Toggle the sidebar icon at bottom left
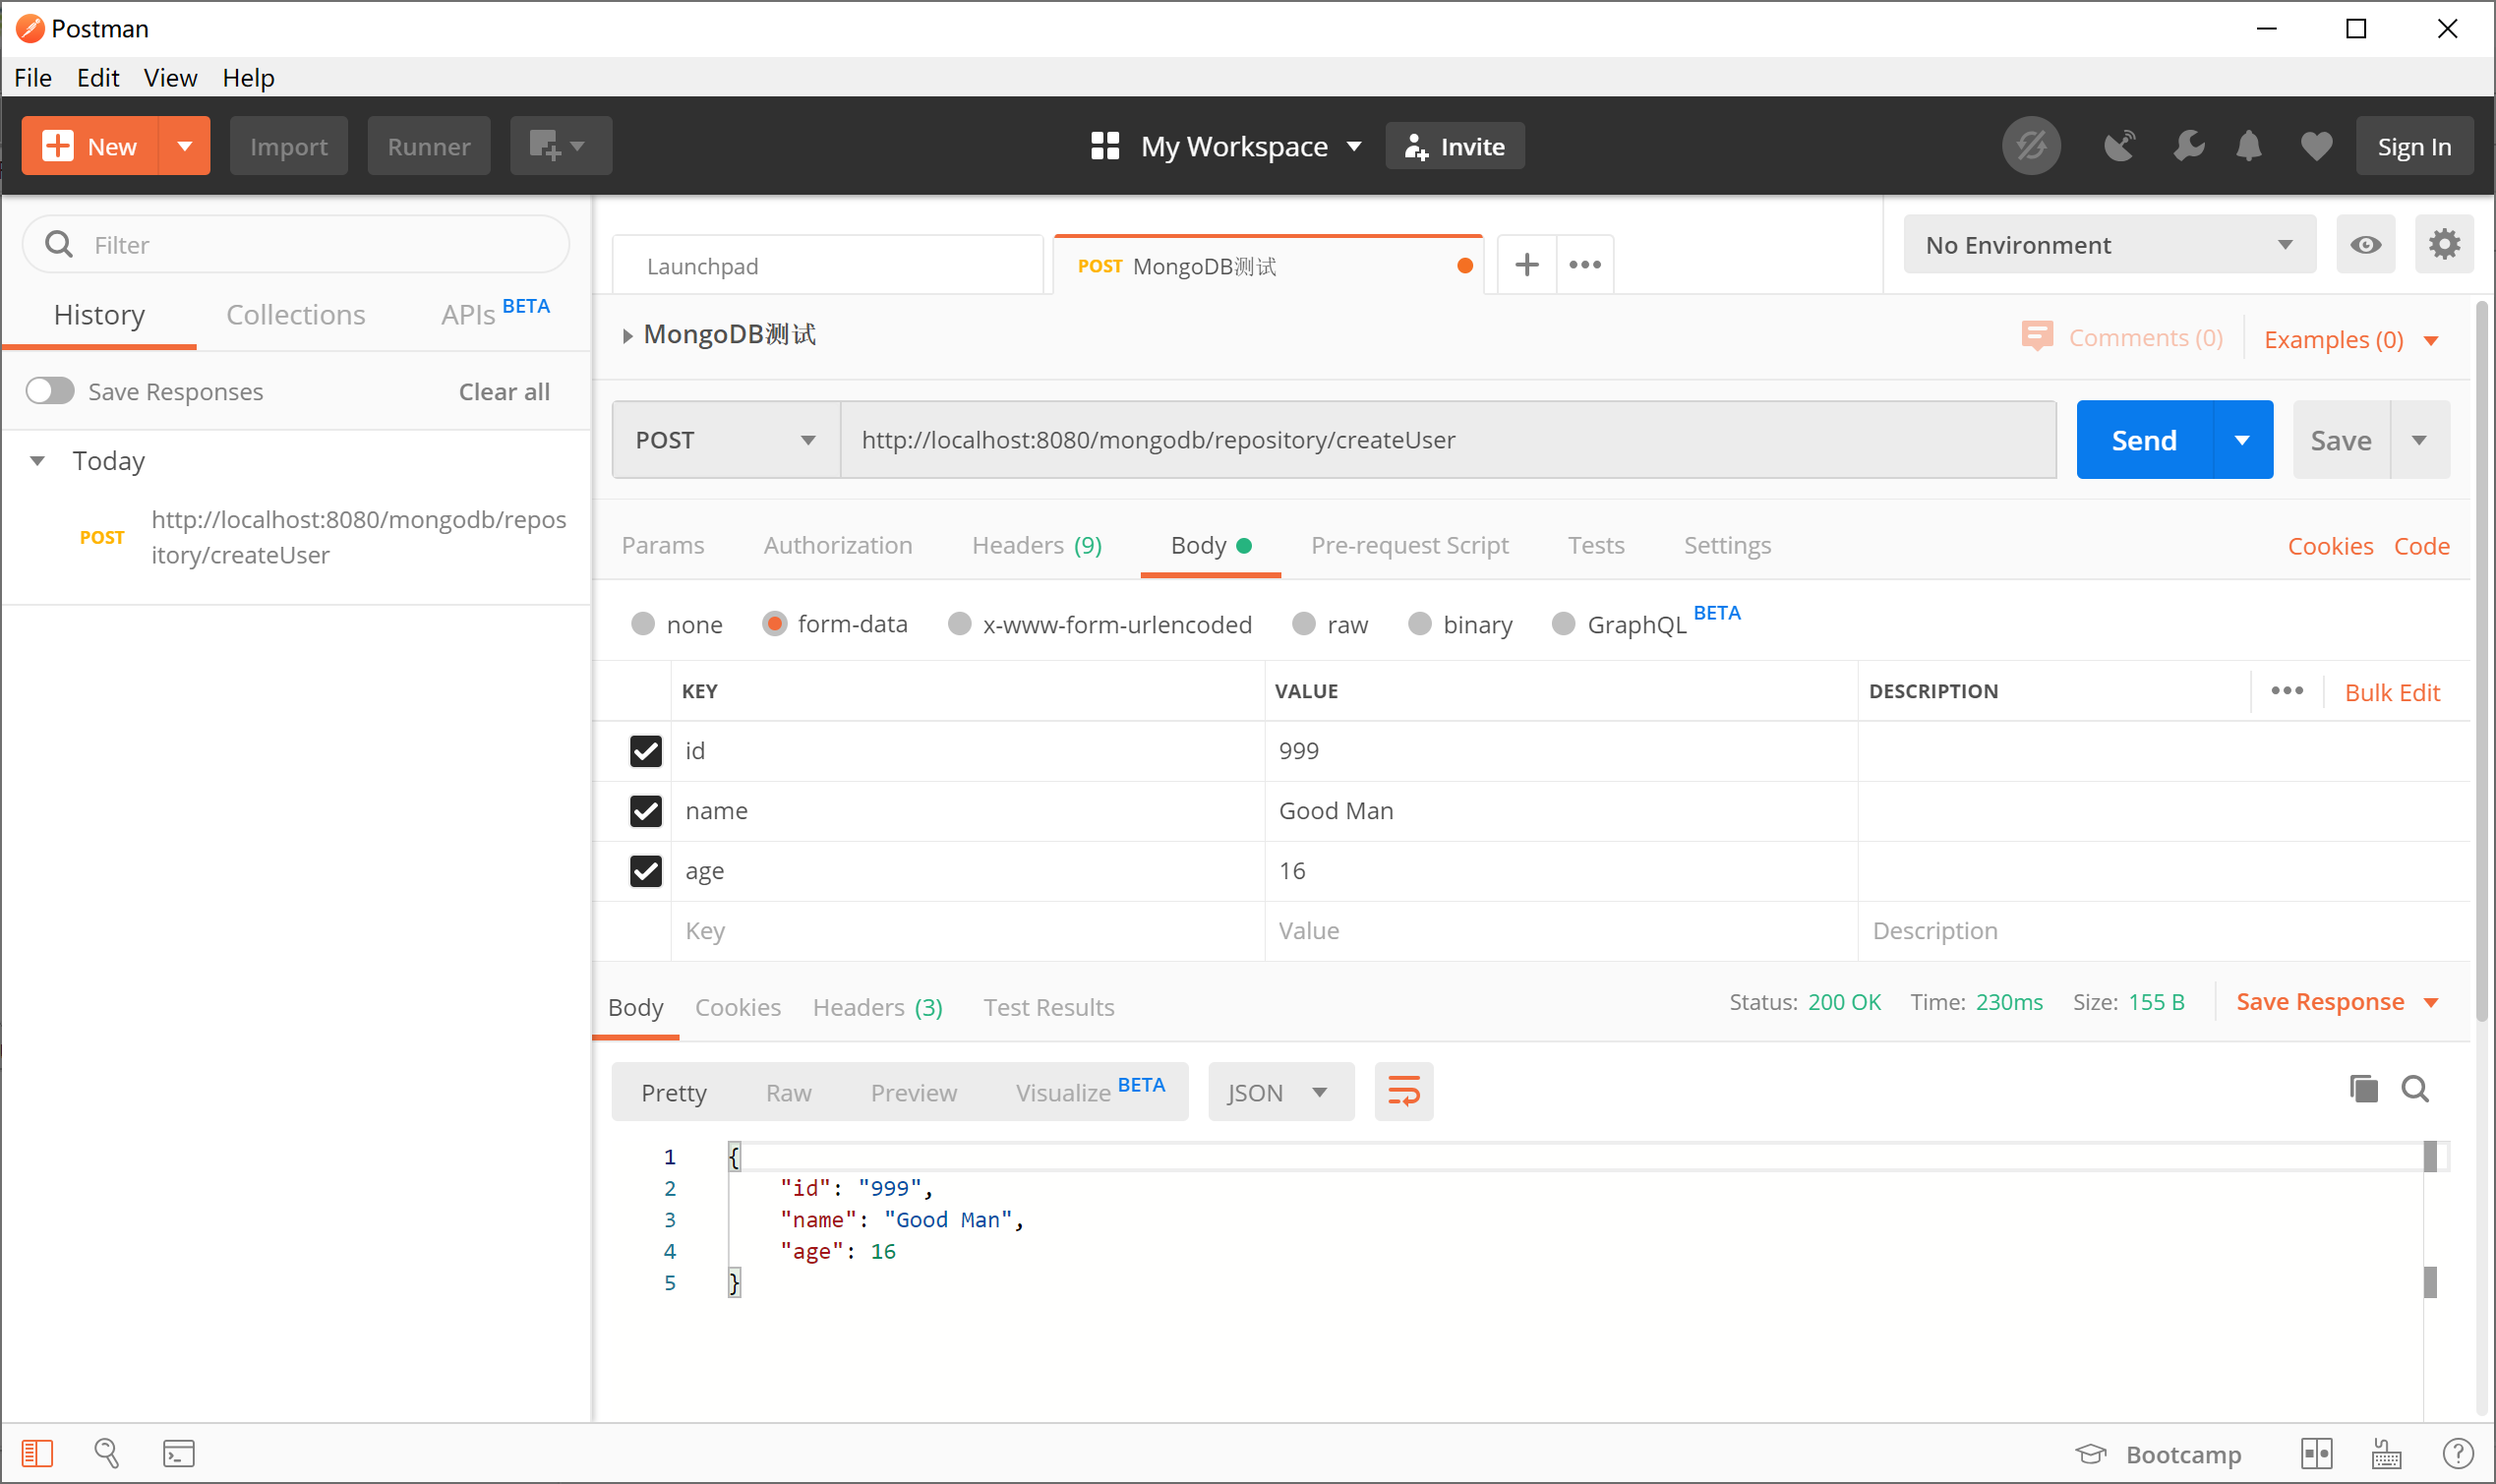This screenshot has width=2496, height=1484. tap(37, 1453)
